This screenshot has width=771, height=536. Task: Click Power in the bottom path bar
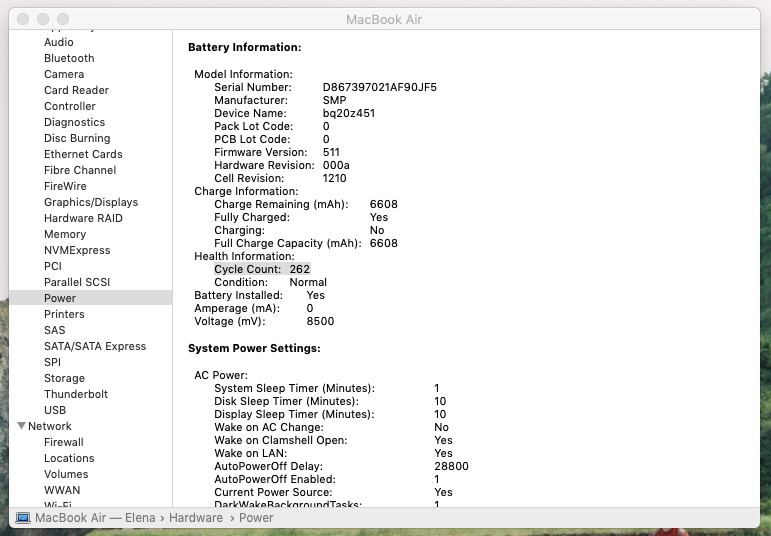point(256,518)
